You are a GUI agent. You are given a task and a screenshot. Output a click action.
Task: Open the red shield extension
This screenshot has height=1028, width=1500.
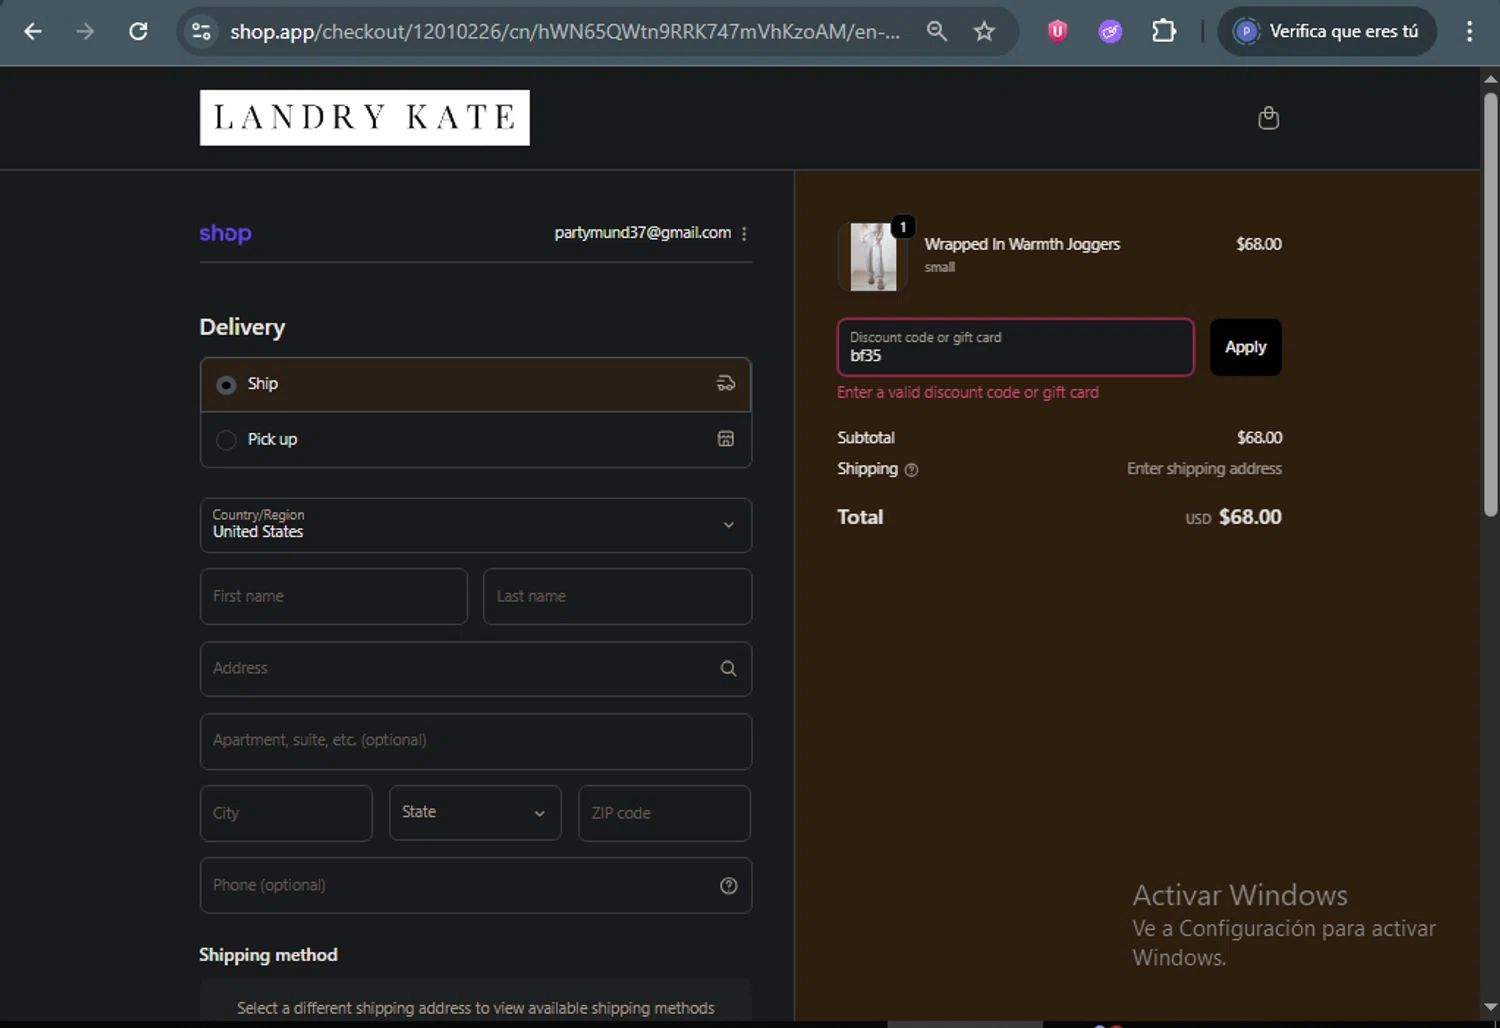1057,31
